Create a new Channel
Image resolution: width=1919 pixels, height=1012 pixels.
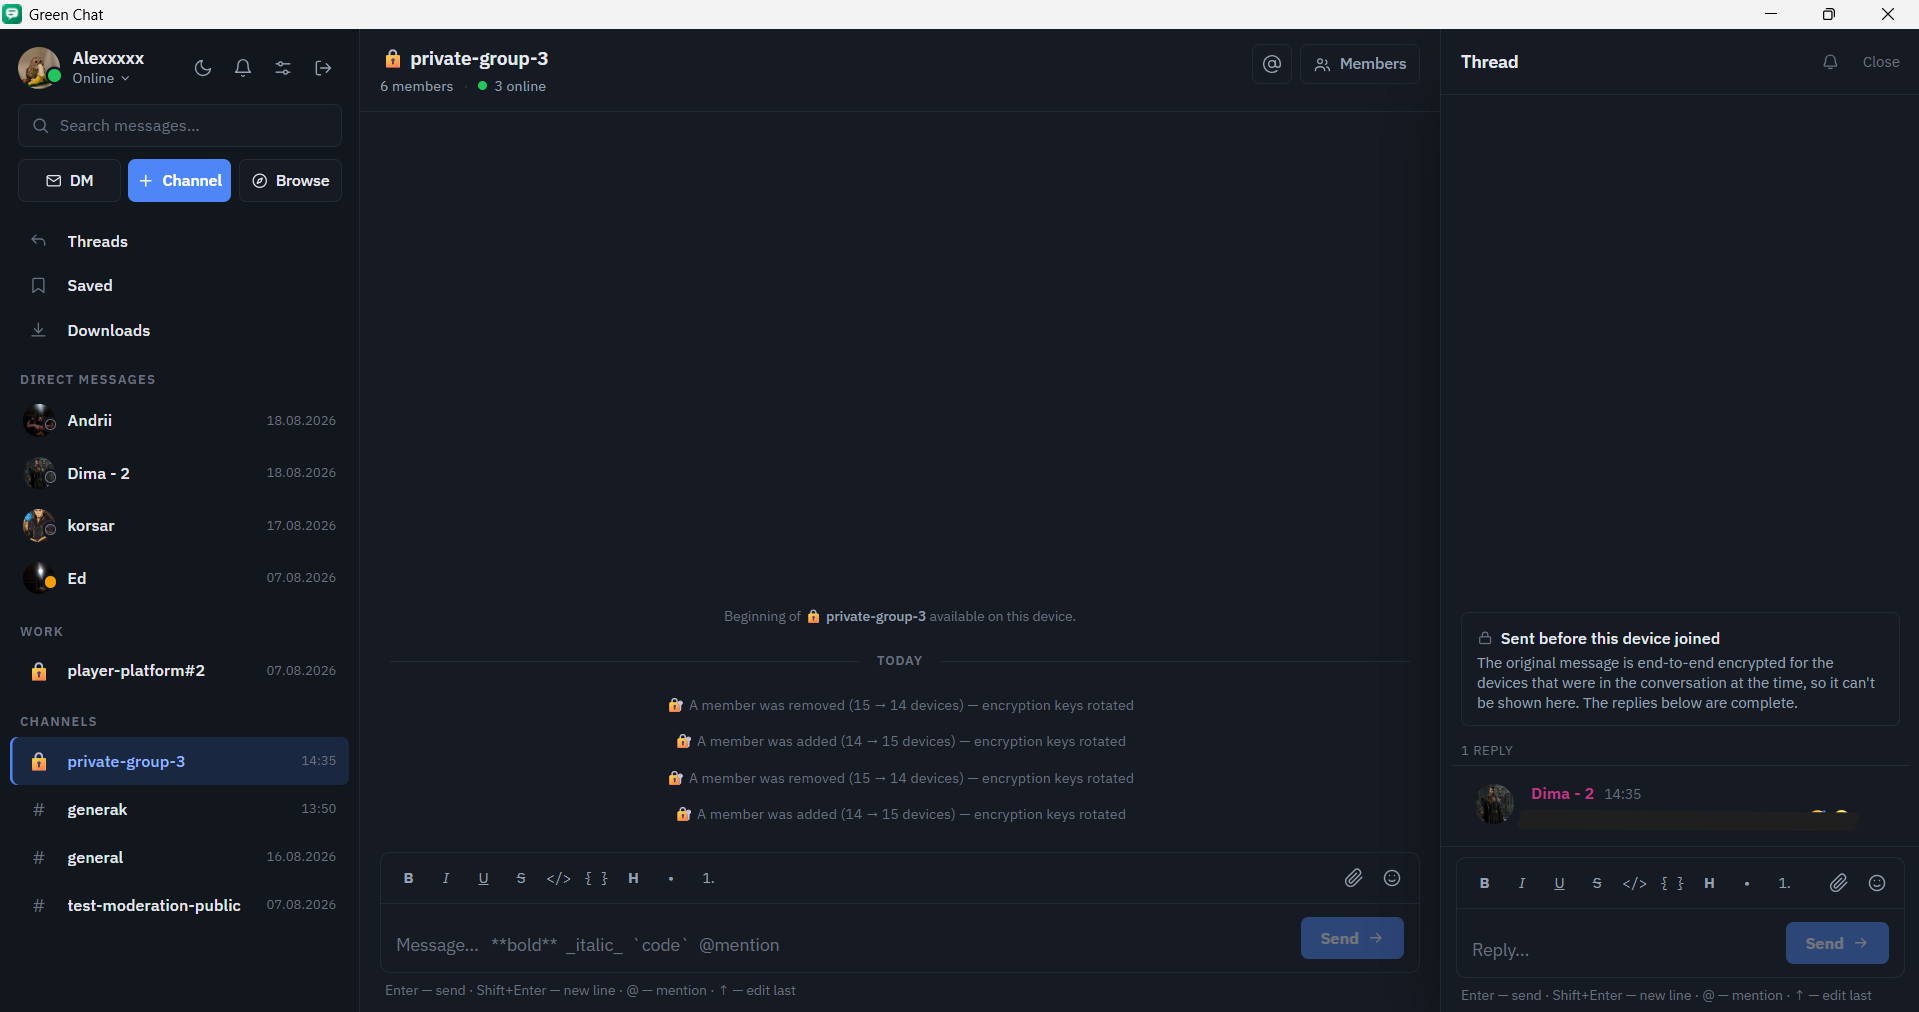(179, 180)
